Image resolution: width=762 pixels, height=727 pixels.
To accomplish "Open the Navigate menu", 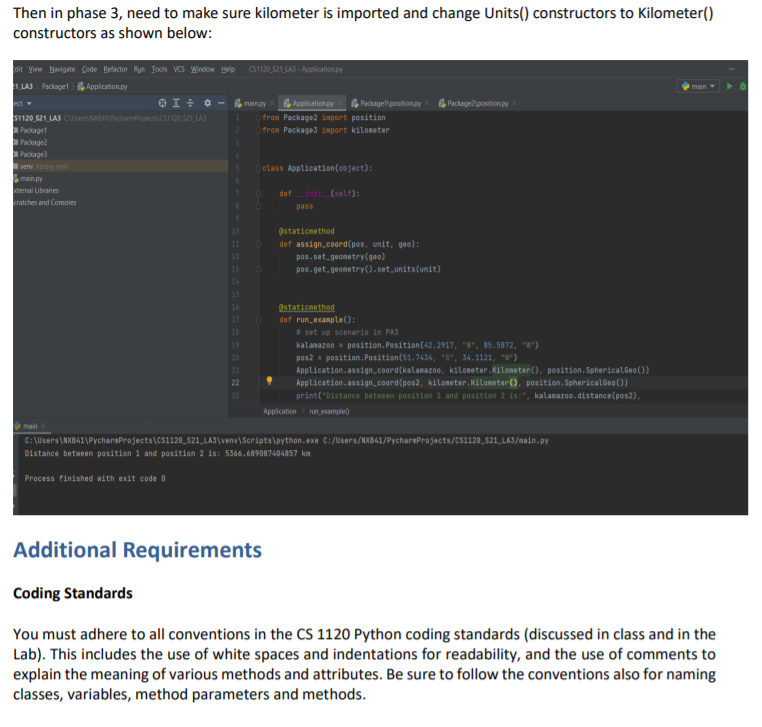I will pos(62,69).
